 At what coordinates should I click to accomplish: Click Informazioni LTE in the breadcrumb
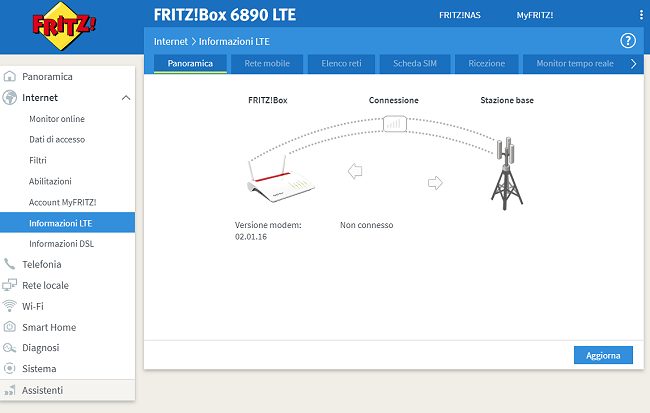coord(234,41)
